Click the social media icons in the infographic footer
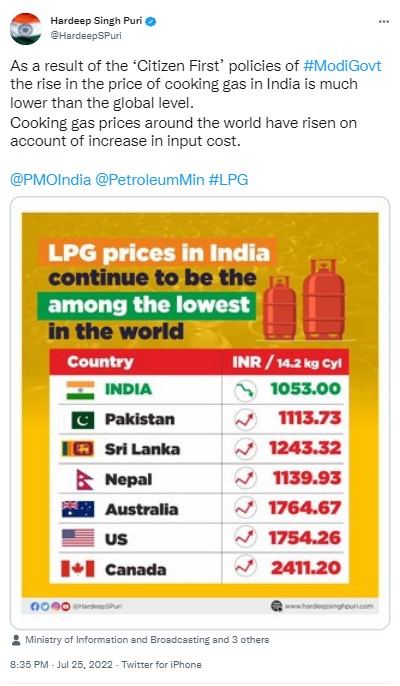This screenshot has width=400, height=686. pos(50,606)
